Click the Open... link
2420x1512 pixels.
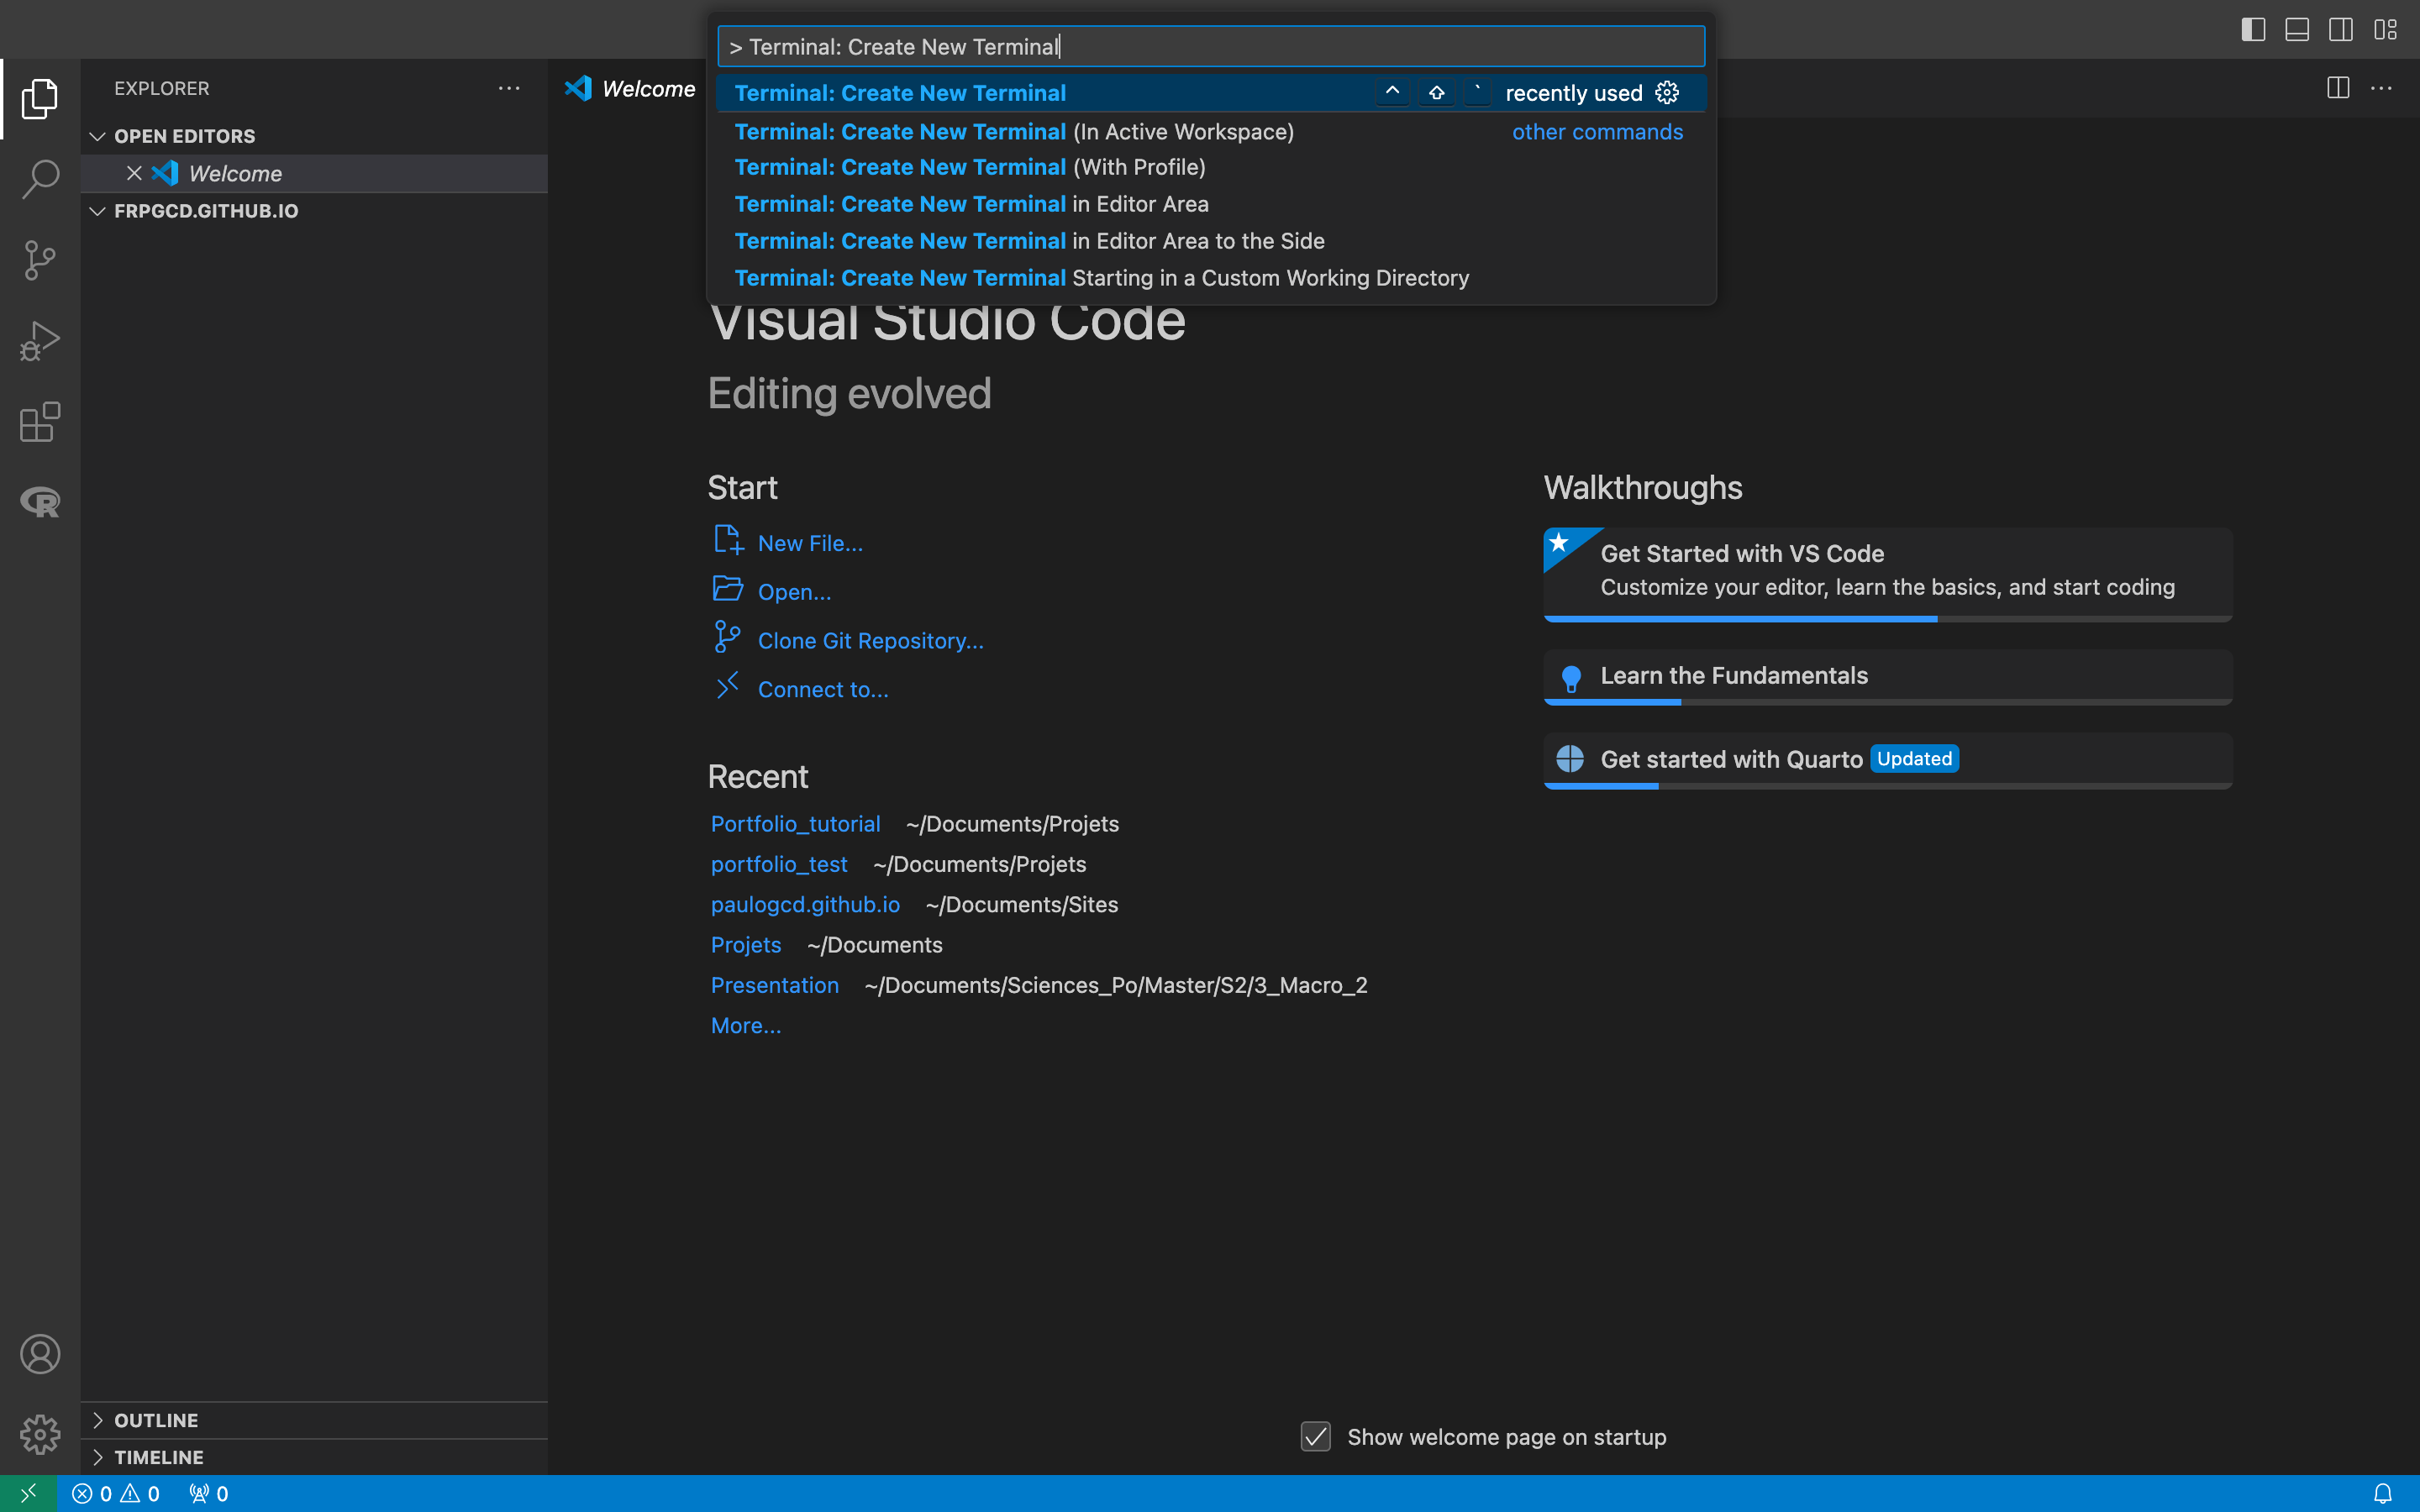[794, 592]
